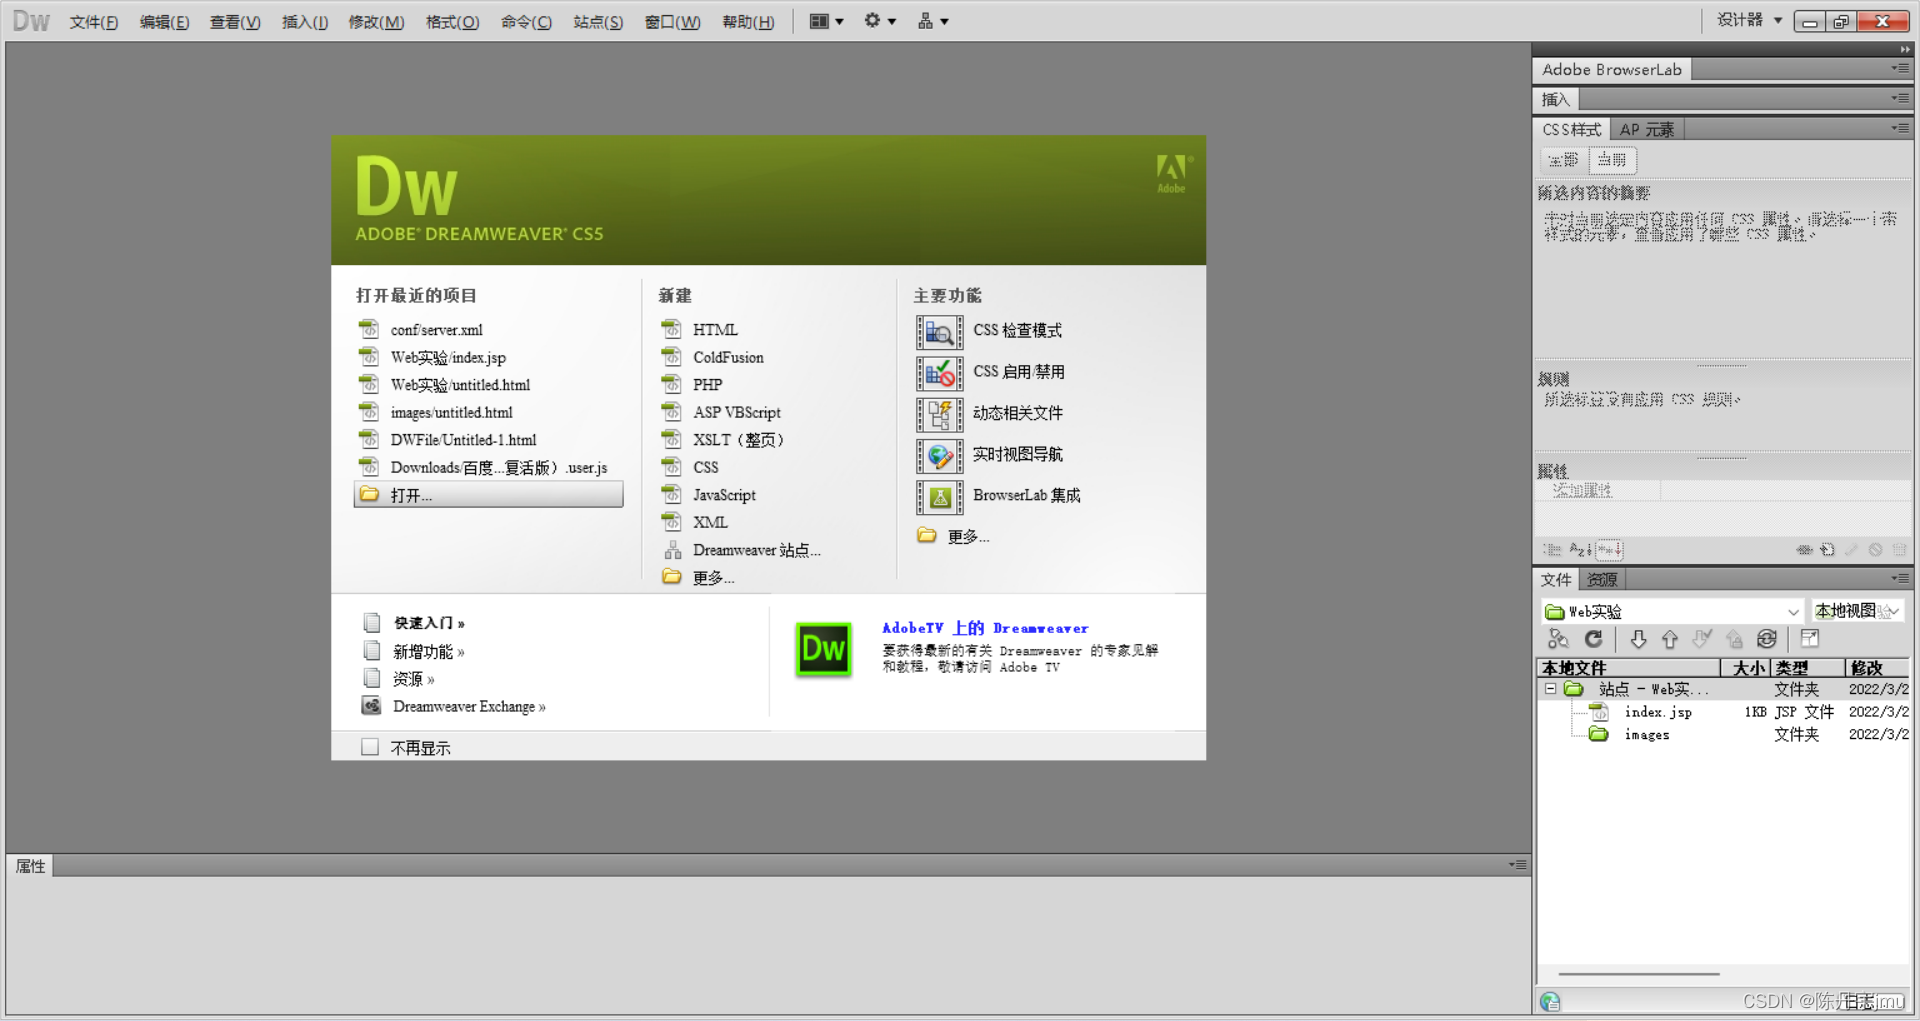Open the 插入 panel options menu
This screenshot has width=1920, height=1021.
[x=1900, y=98]
